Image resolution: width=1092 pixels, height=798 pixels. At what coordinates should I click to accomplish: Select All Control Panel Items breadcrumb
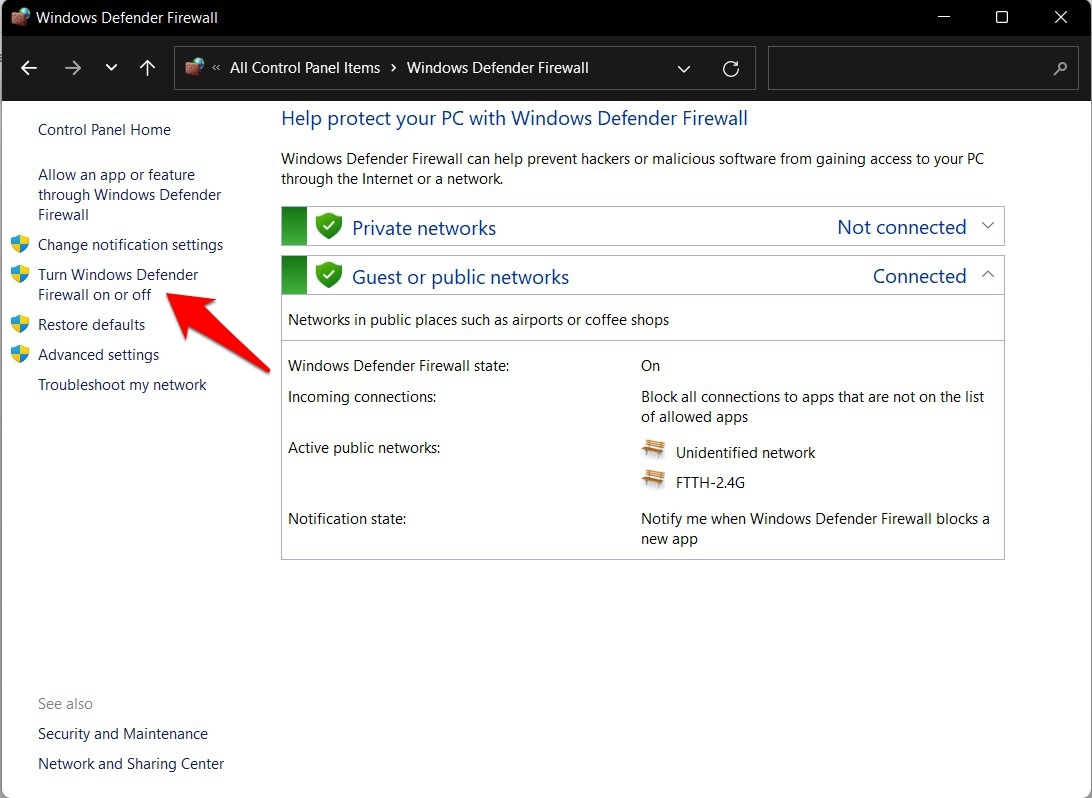305,68
